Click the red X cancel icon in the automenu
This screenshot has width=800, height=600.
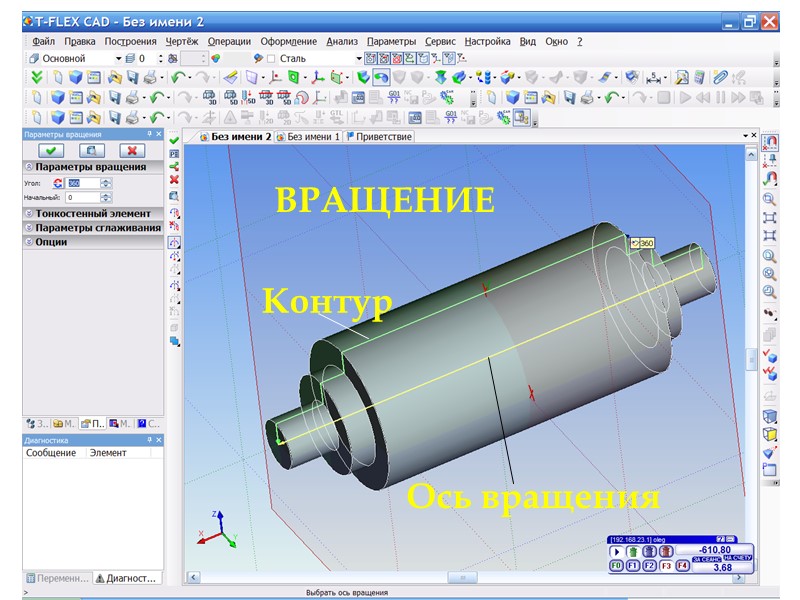[x=174, y=180]
